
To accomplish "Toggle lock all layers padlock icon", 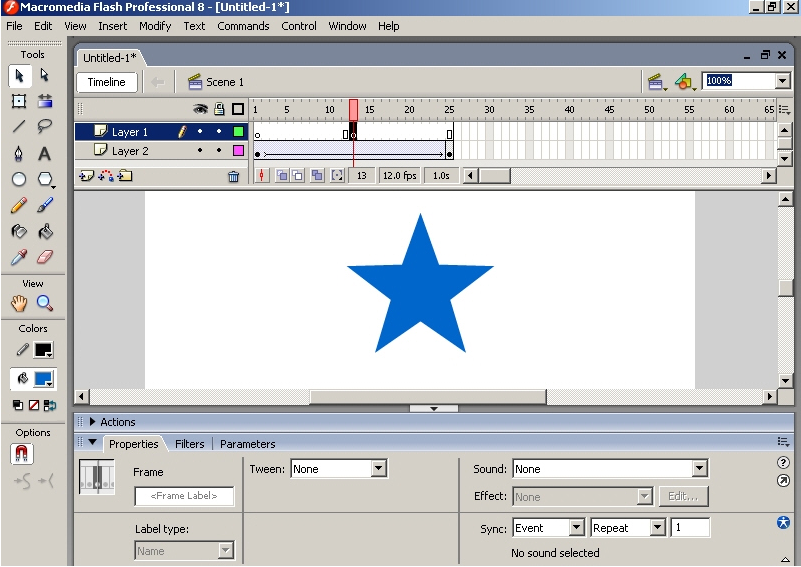I will point(219,109).
